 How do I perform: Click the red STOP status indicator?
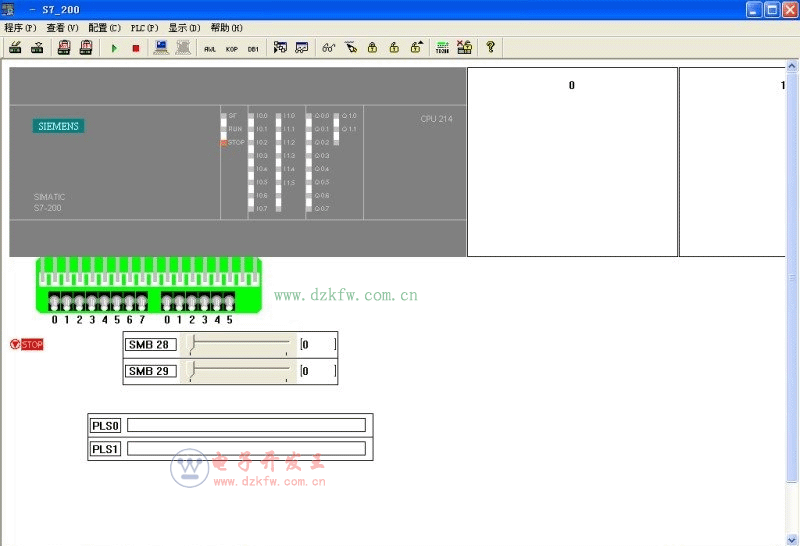pos(27,345)
